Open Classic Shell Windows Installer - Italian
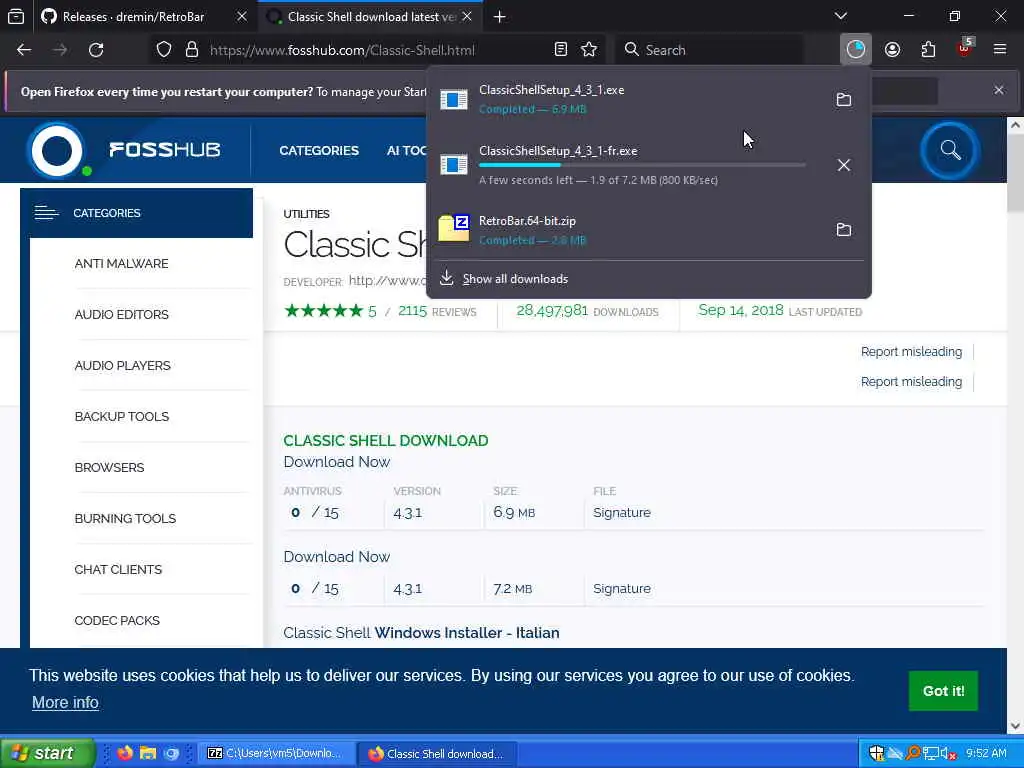Screen dimensions: 1024x768 tap(421, 633)
